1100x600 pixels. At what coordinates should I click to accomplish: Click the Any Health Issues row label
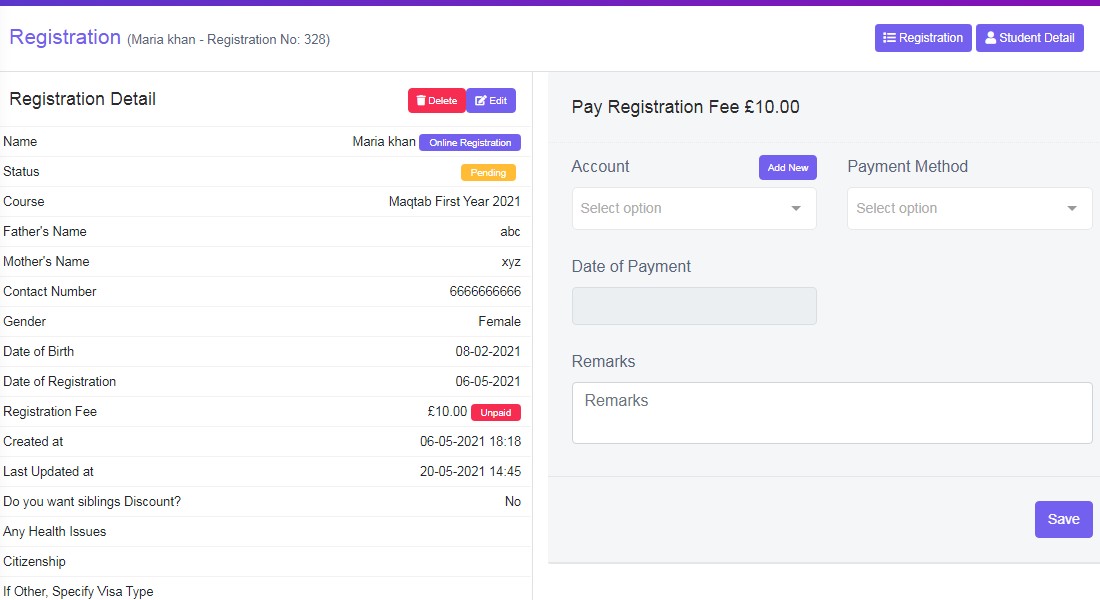(55, 531)
